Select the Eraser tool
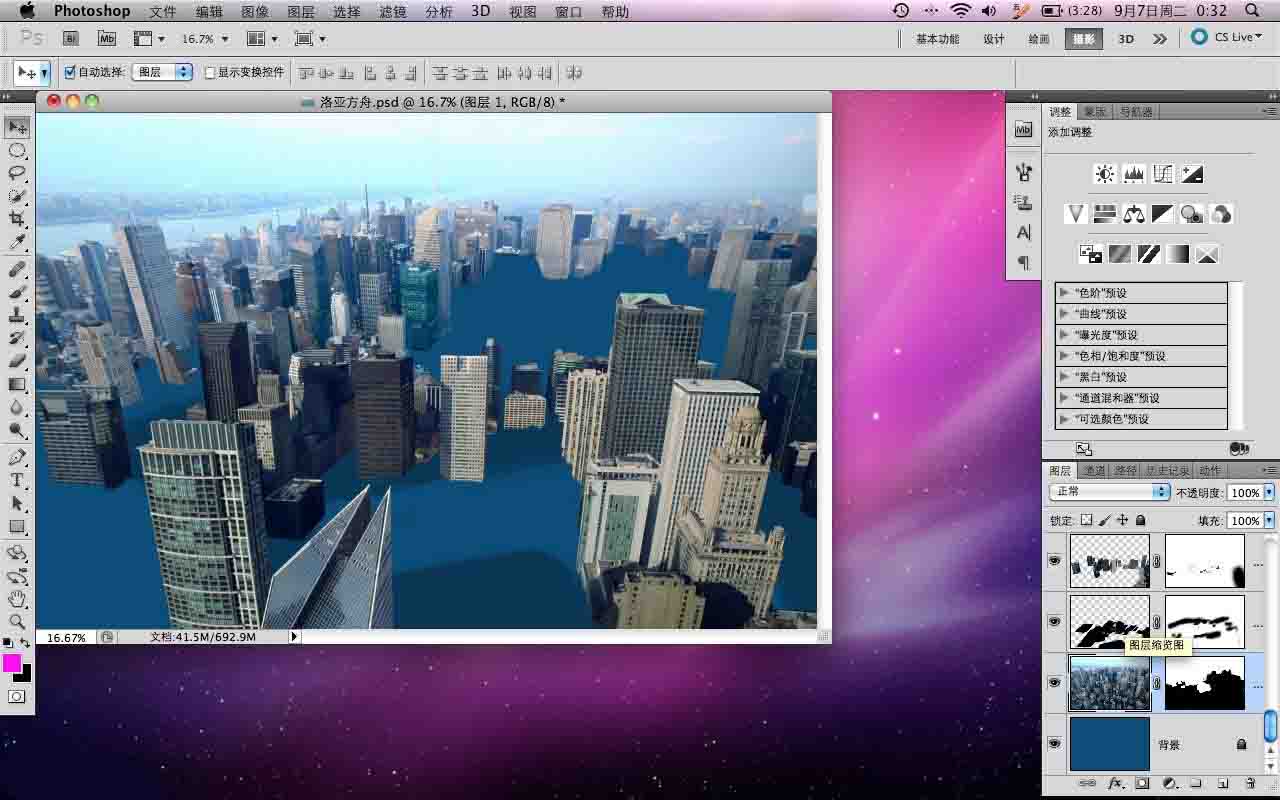Viewport: 1280px width, 800px height. click(x=17, y=361)
